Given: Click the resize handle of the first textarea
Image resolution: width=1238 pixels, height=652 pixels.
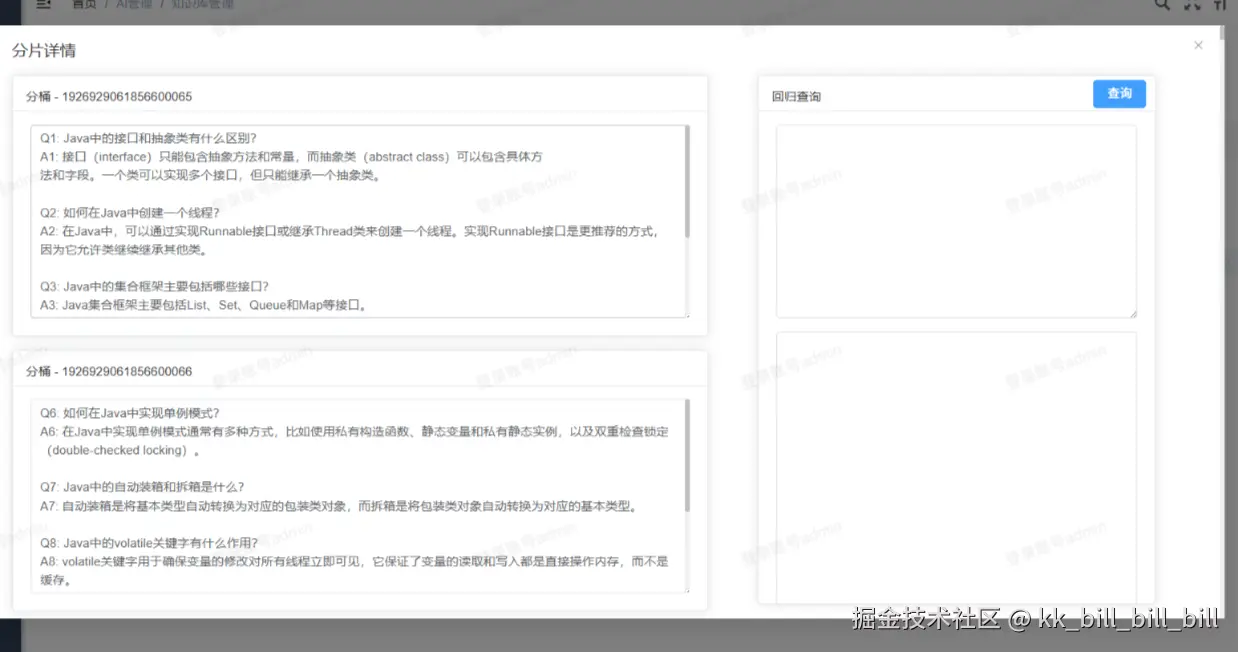Looking at the screenshot, I should (x=689, y=315).
